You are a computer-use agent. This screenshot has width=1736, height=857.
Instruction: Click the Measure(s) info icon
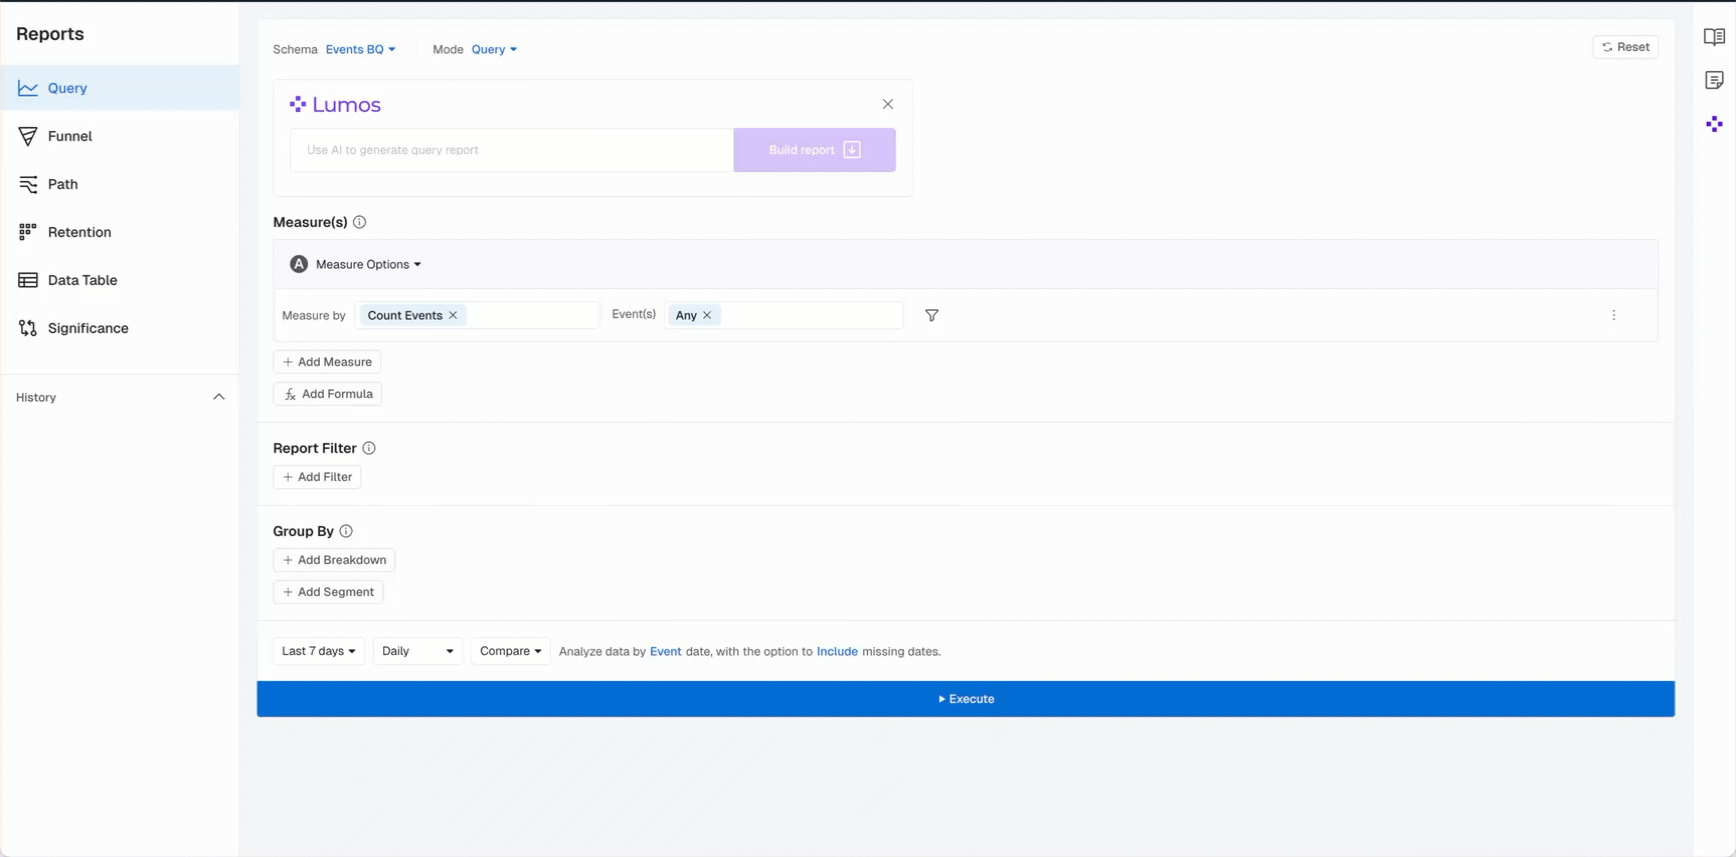(x=360, y=222)
